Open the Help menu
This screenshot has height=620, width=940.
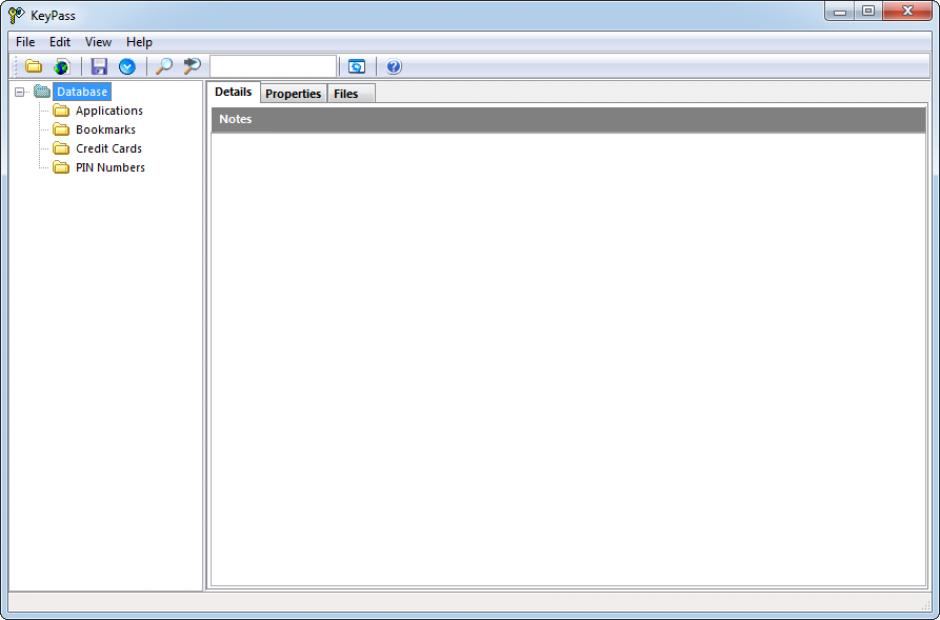tap(139, 42)
